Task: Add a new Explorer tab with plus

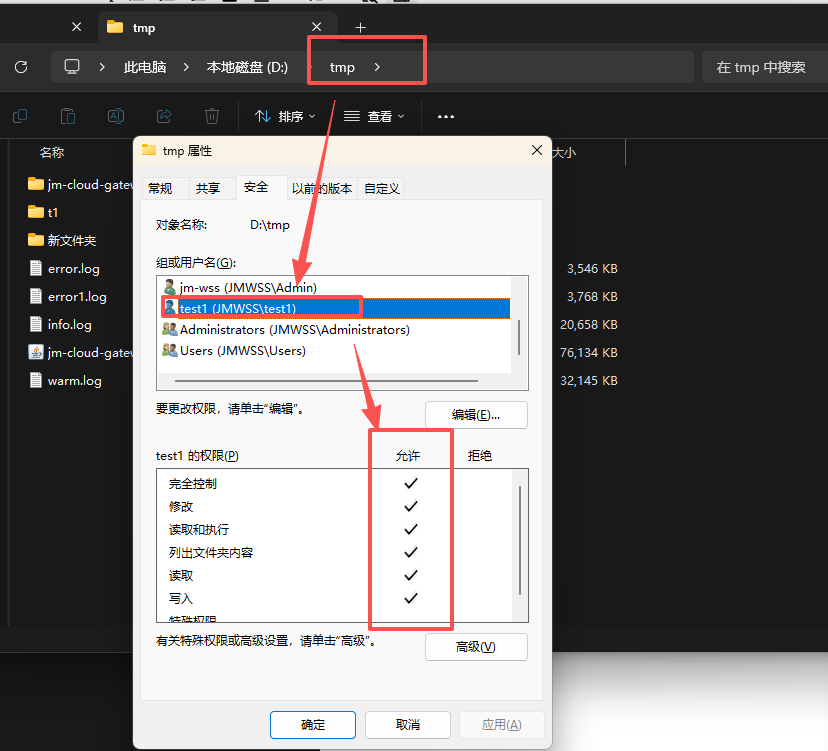Action: click(x=361, y=27)
